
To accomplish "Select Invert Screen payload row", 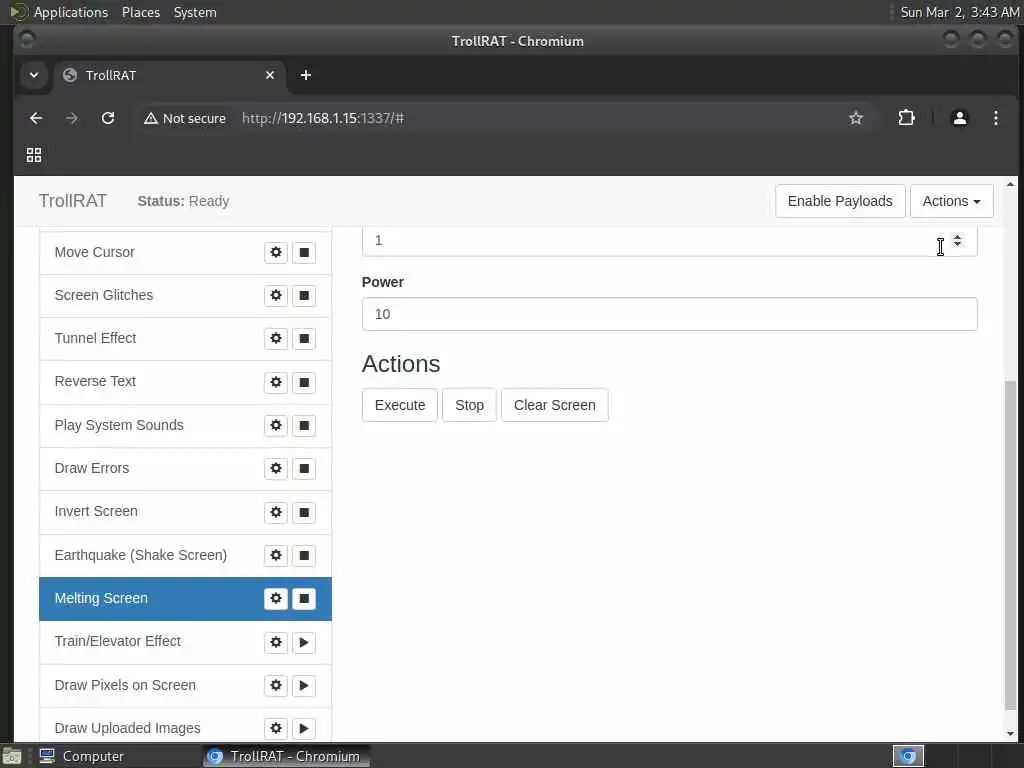I will [185, 512].
